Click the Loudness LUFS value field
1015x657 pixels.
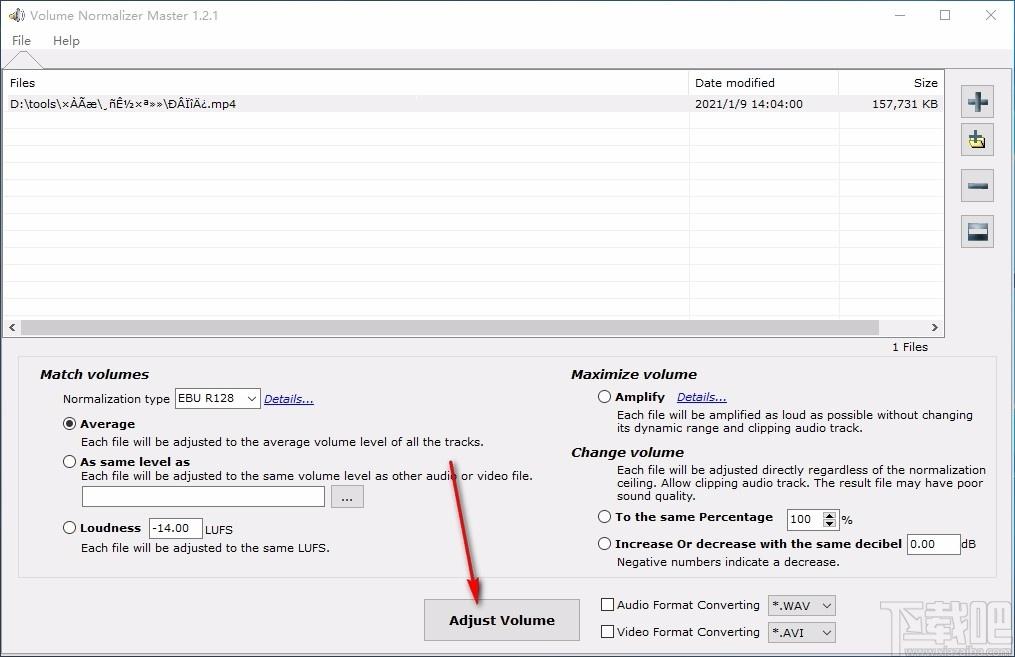tap(175, 528)
